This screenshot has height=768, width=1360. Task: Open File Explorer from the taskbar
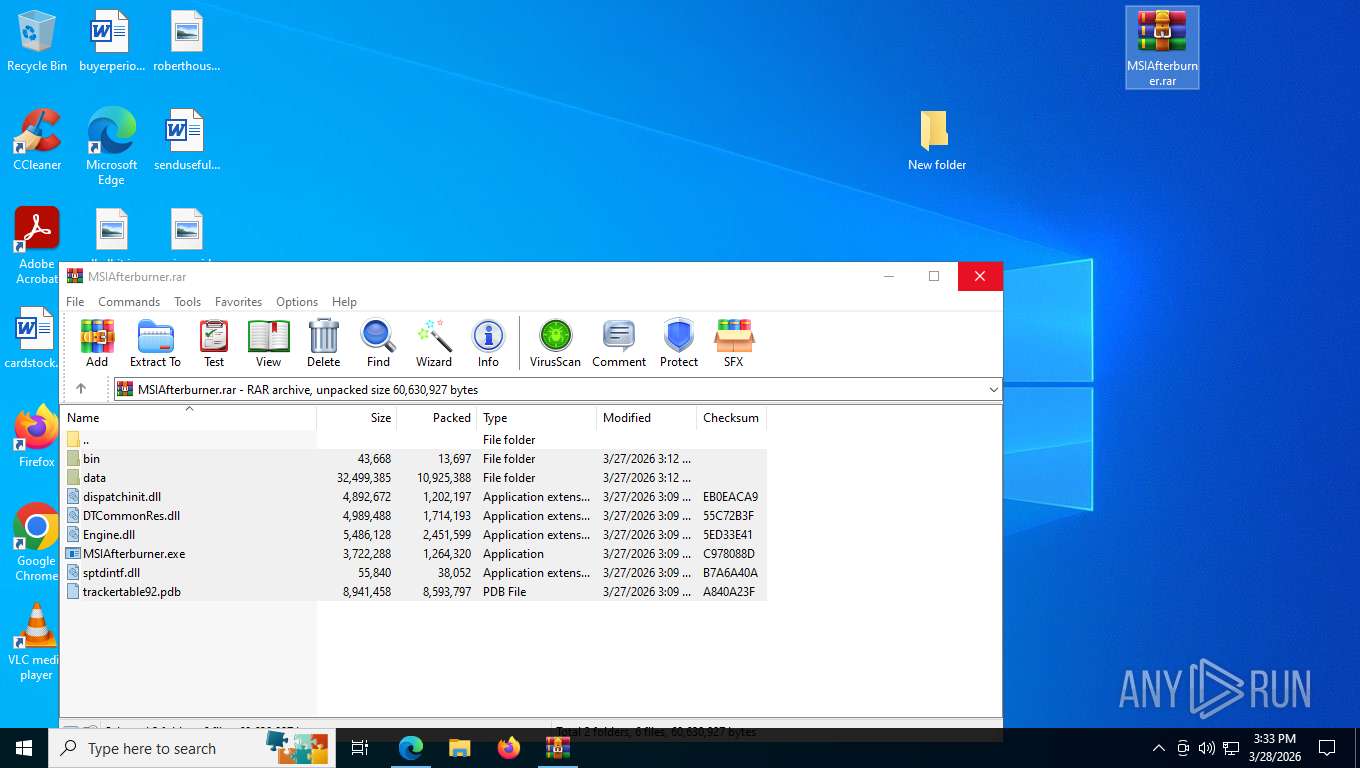(459, 748)
